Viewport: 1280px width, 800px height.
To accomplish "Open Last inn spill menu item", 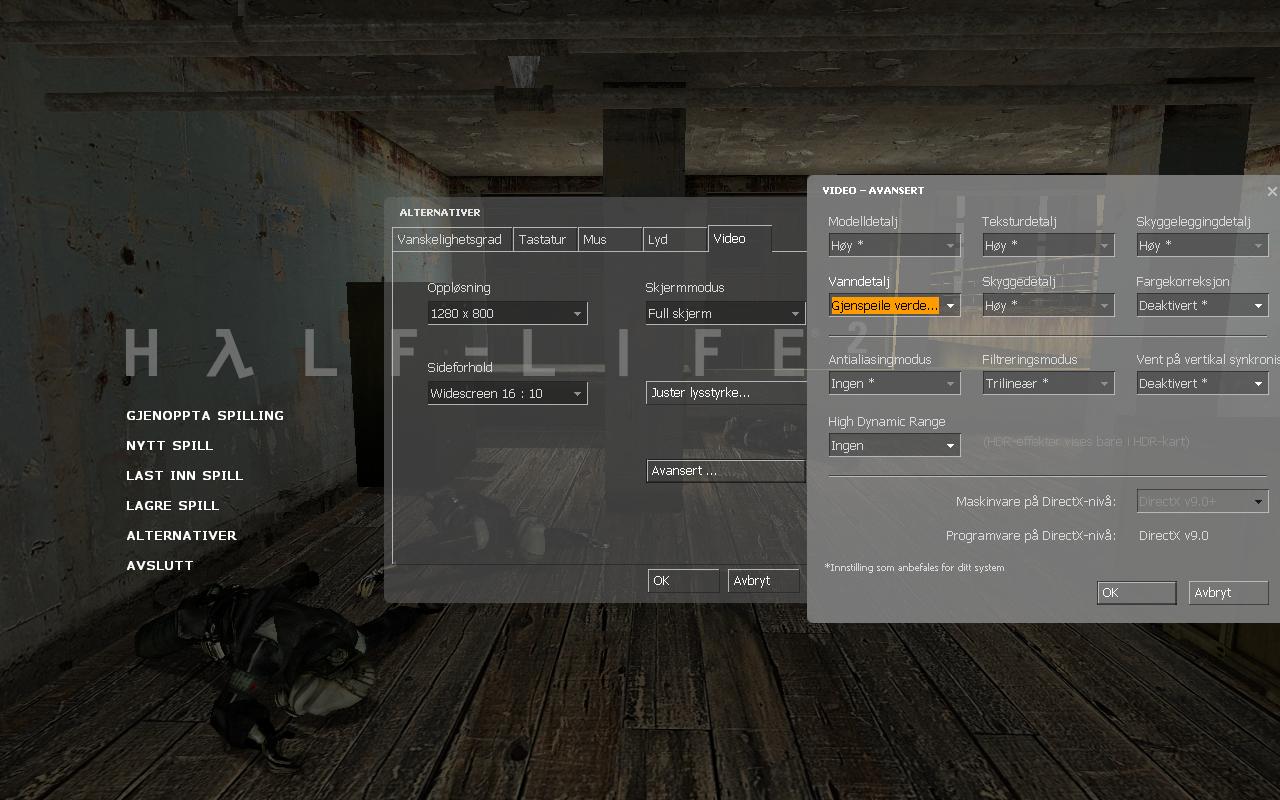I will 185,475.
